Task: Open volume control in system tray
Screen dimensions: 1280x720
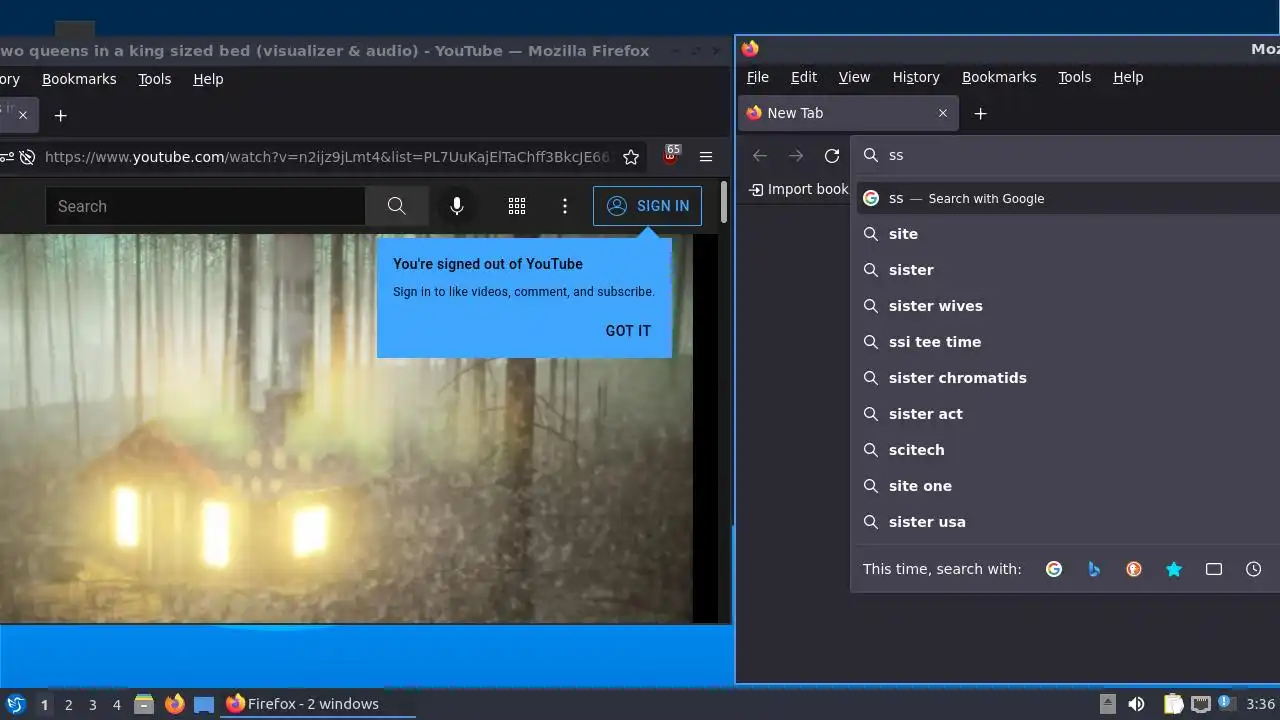Action: point(1136,704)
